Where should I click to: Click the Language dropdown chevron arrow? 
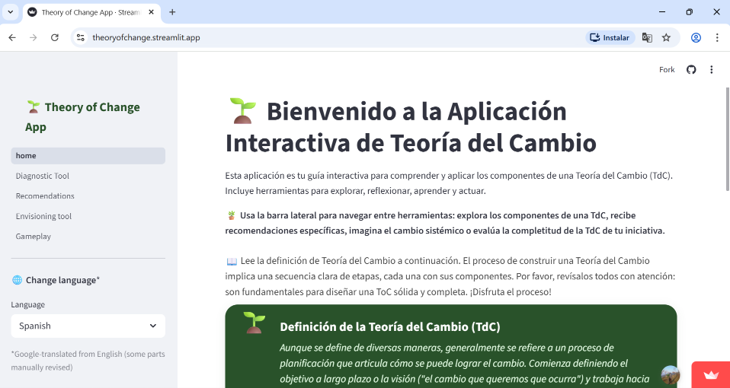[x=153, y=326]
